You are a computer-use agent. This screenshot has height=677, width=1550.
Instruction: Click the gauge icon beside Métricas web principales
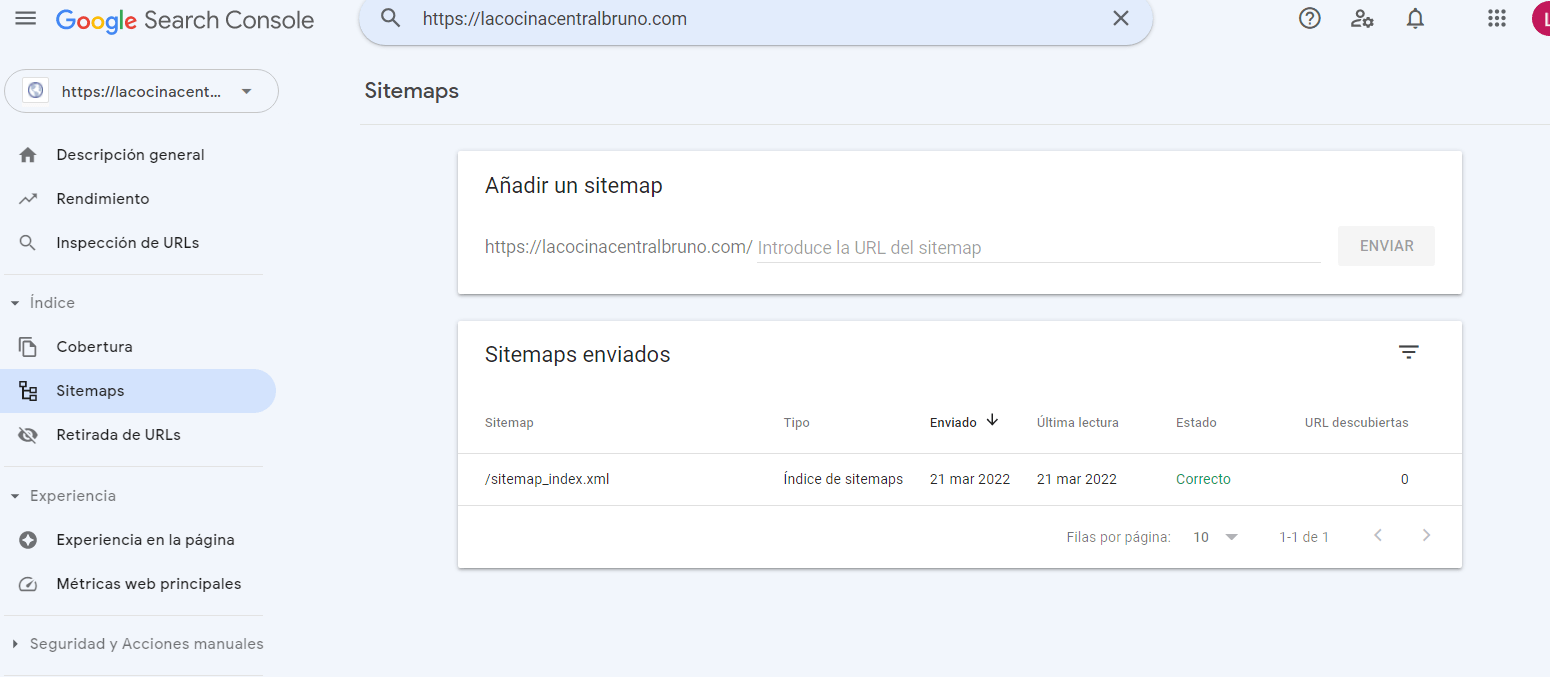(28, 584)
